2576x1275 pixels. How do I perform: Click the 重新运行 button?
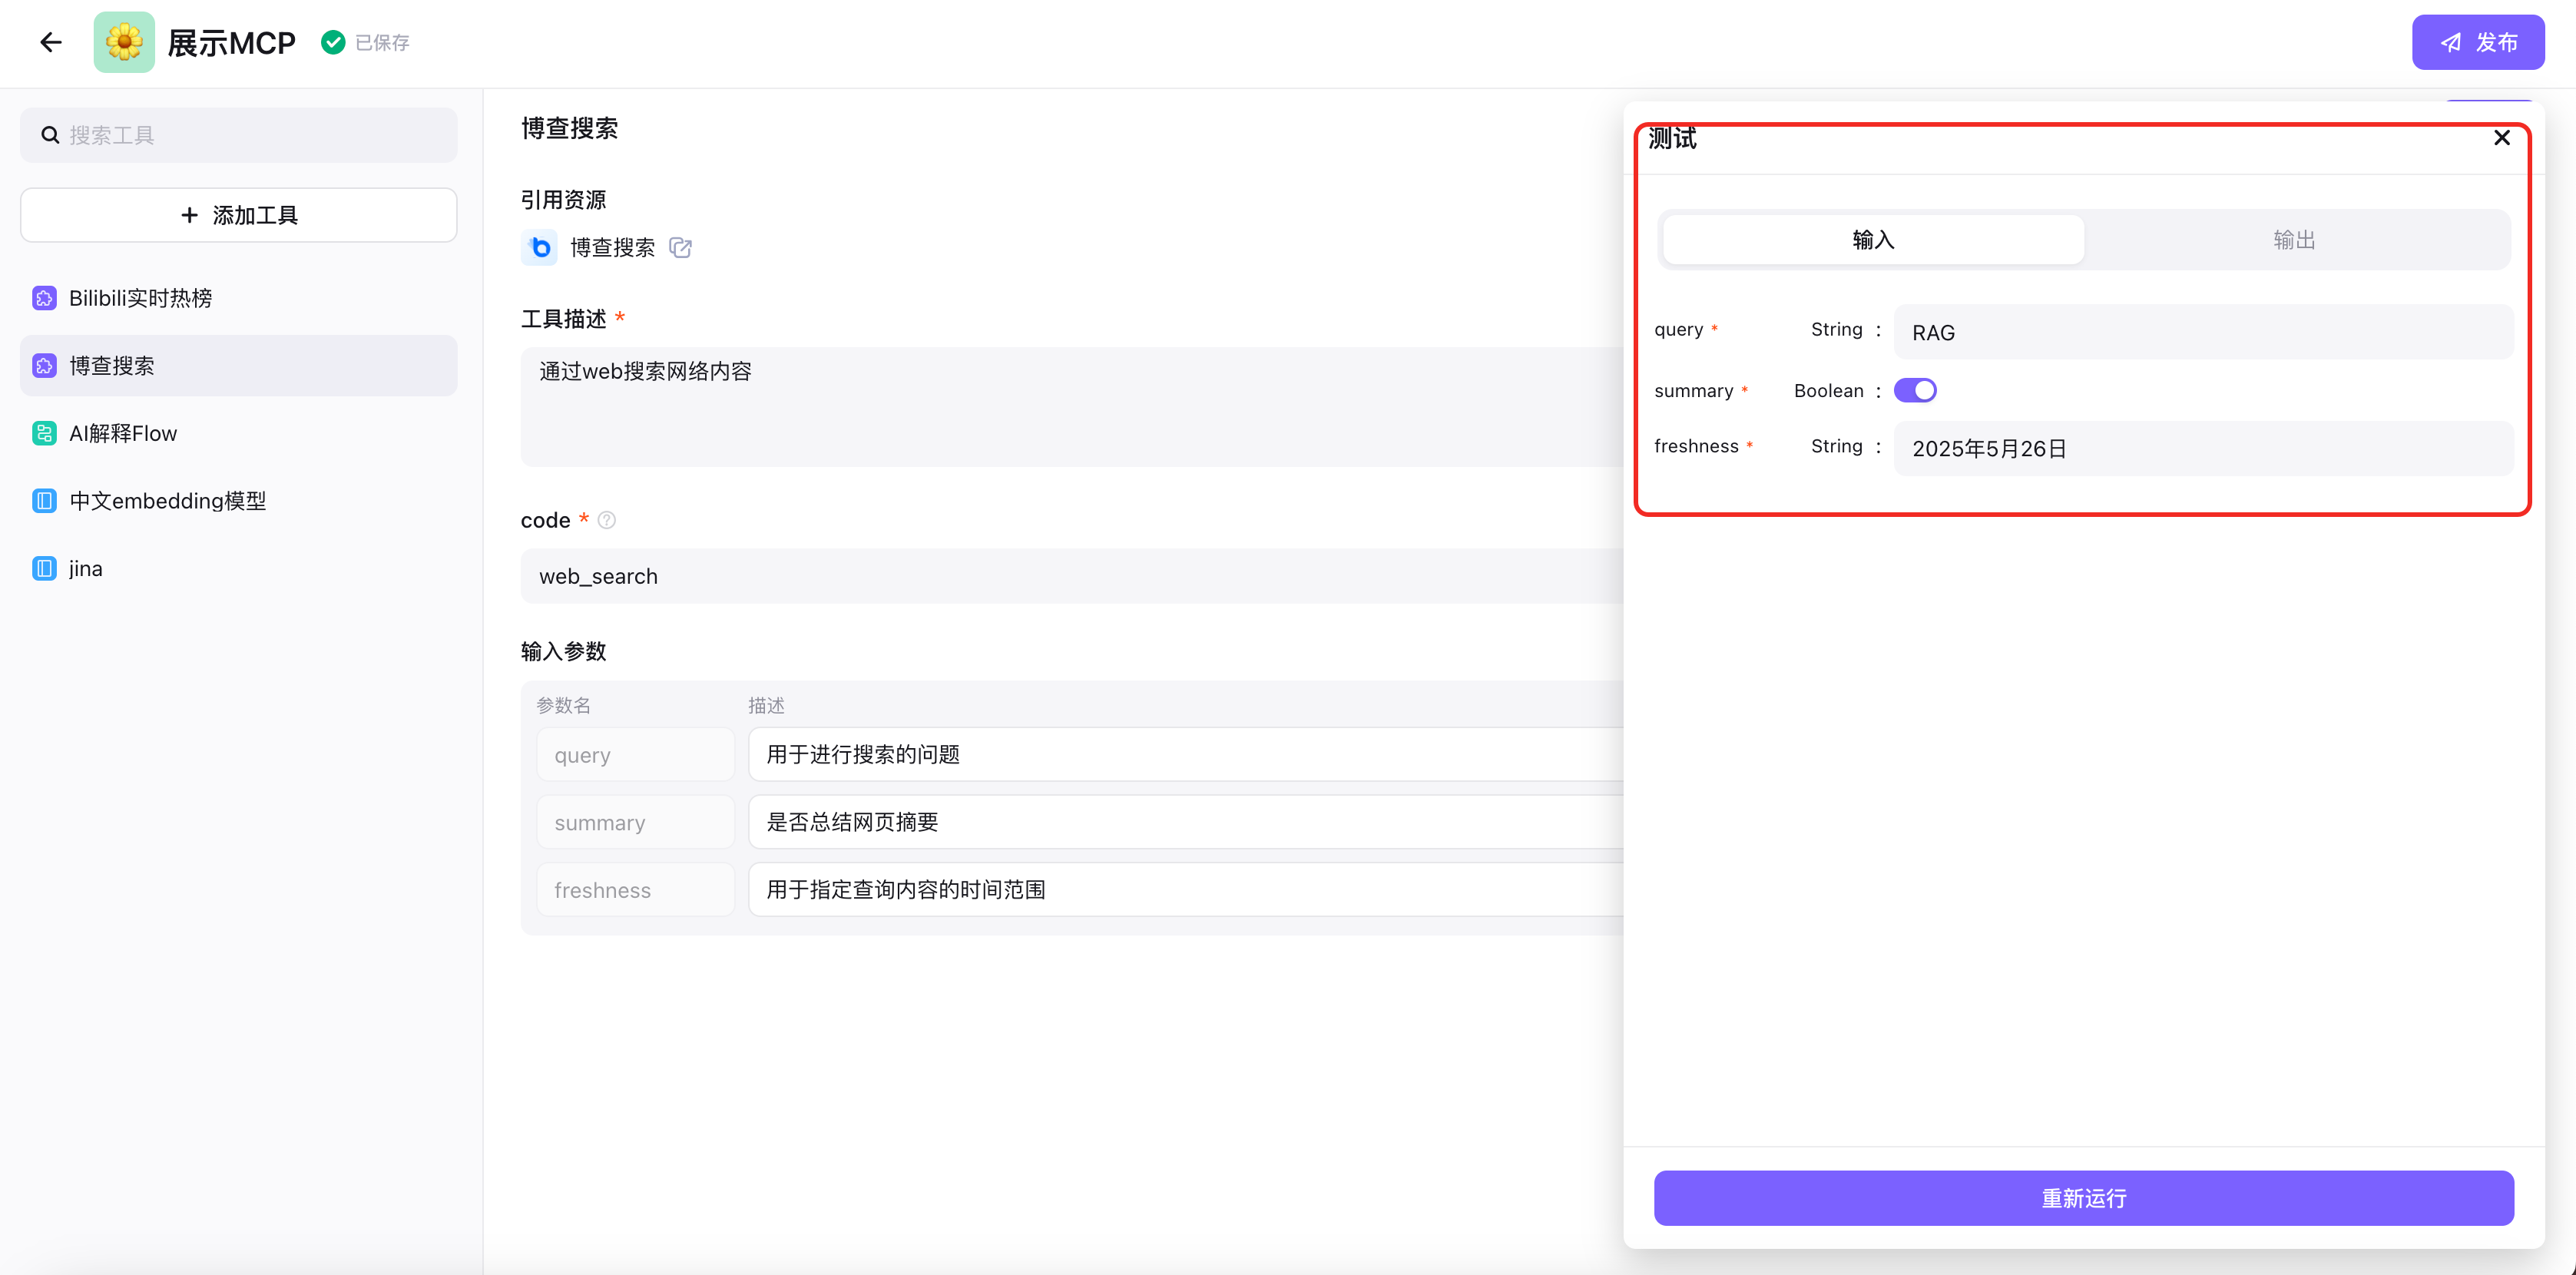click(2083, 1198)
